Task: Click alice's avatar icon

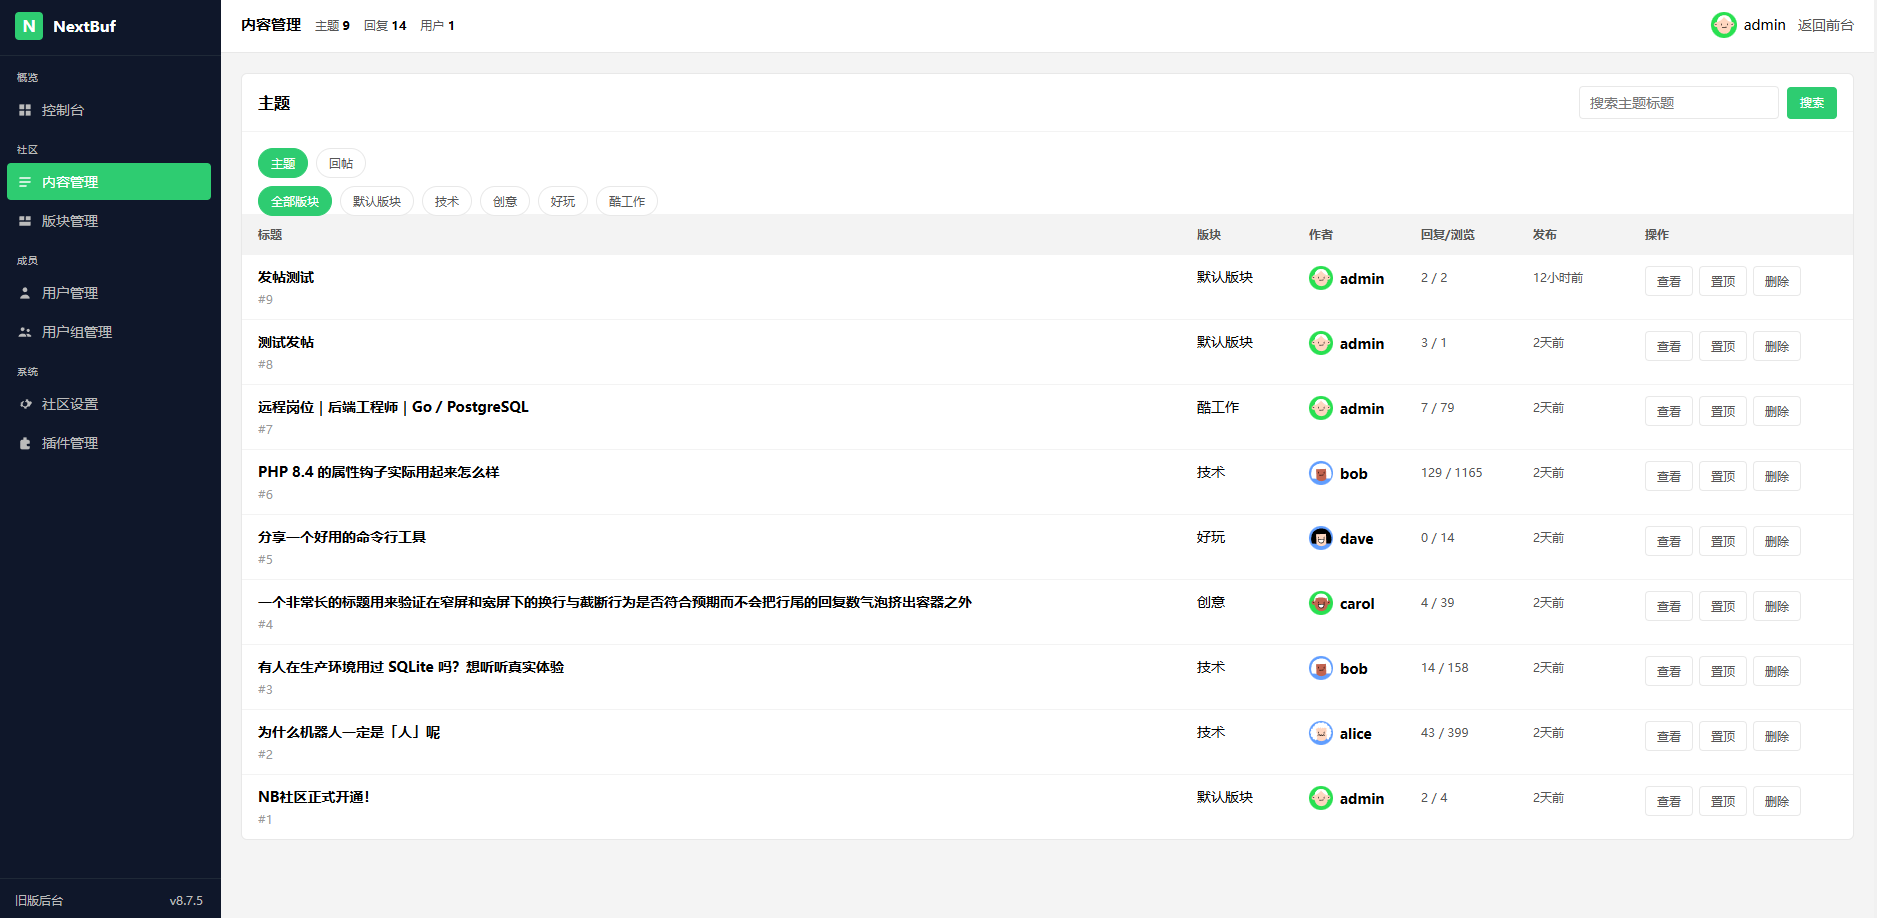Action: click(1320, 733)
